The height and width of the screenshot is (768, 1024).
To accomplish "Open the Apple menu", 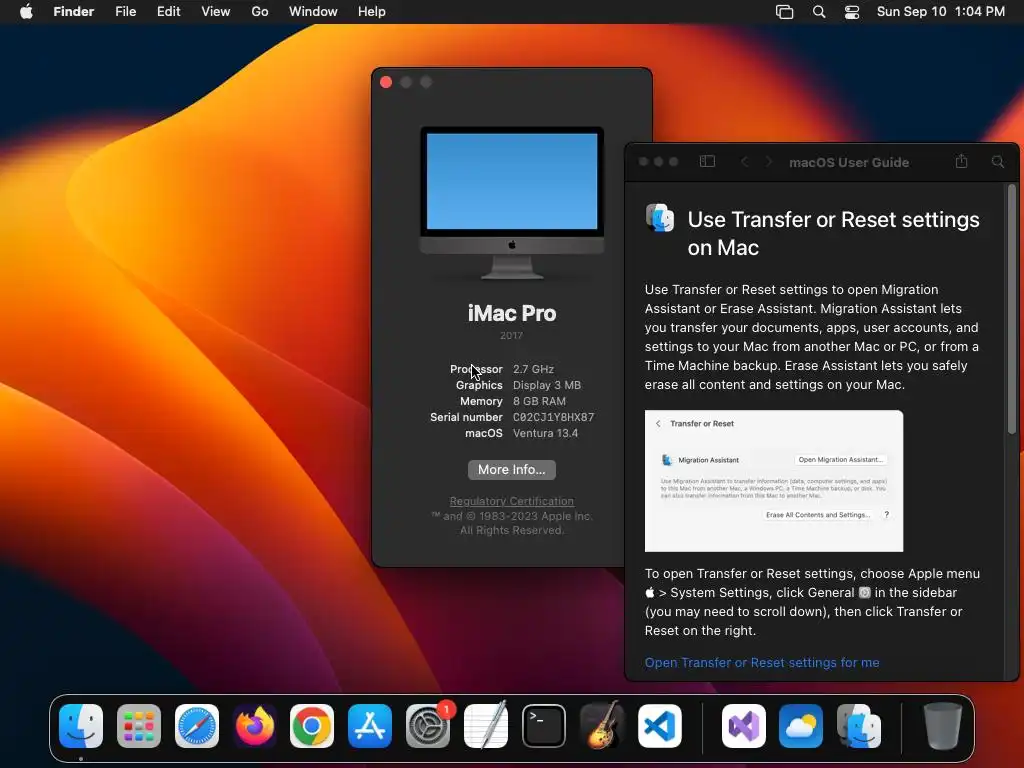I will tap(26, 12).
